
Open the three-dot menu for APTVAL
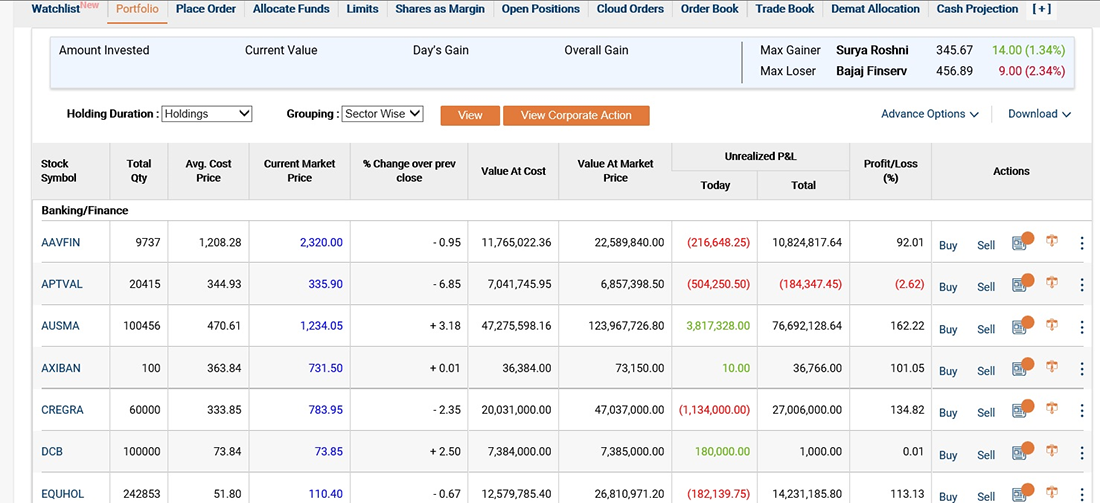[1081, 285]
